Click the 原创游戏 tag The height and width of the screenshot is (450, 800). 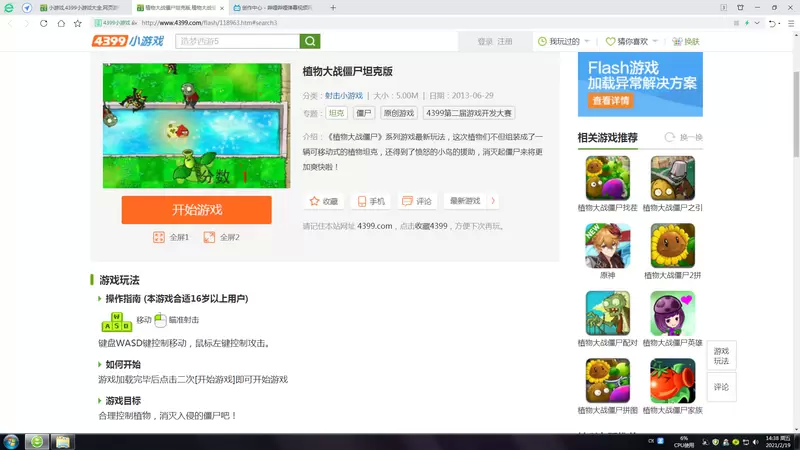399,113
